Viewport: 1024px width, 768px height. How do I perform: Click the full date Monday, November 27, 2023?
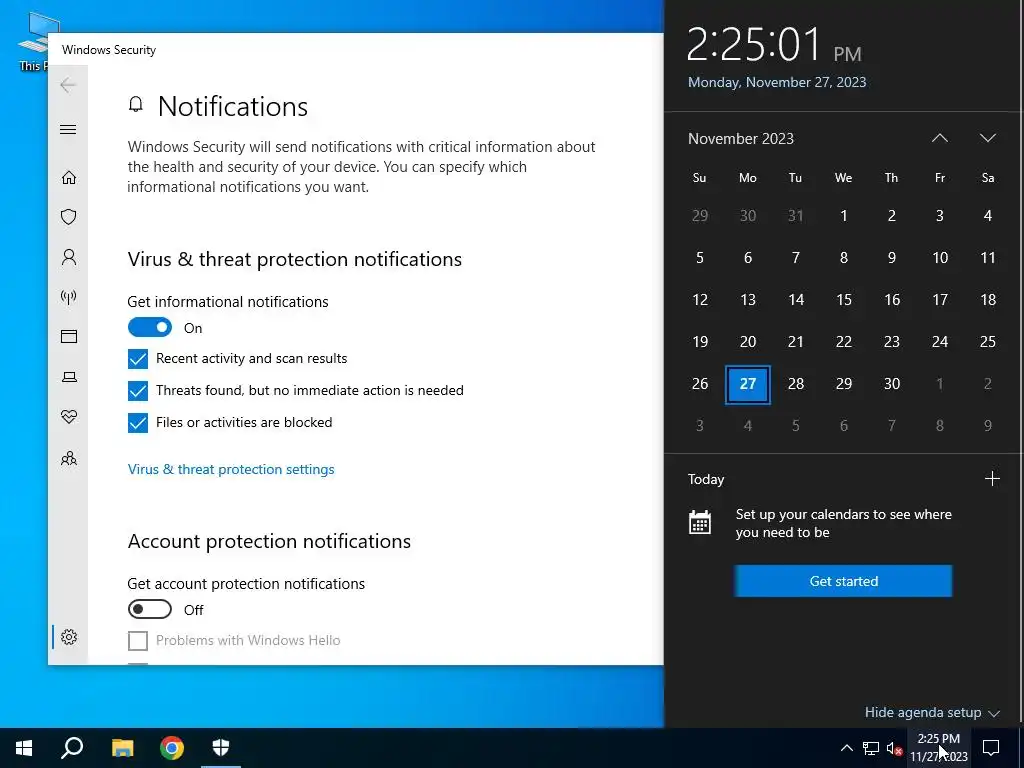coord(777,82)
